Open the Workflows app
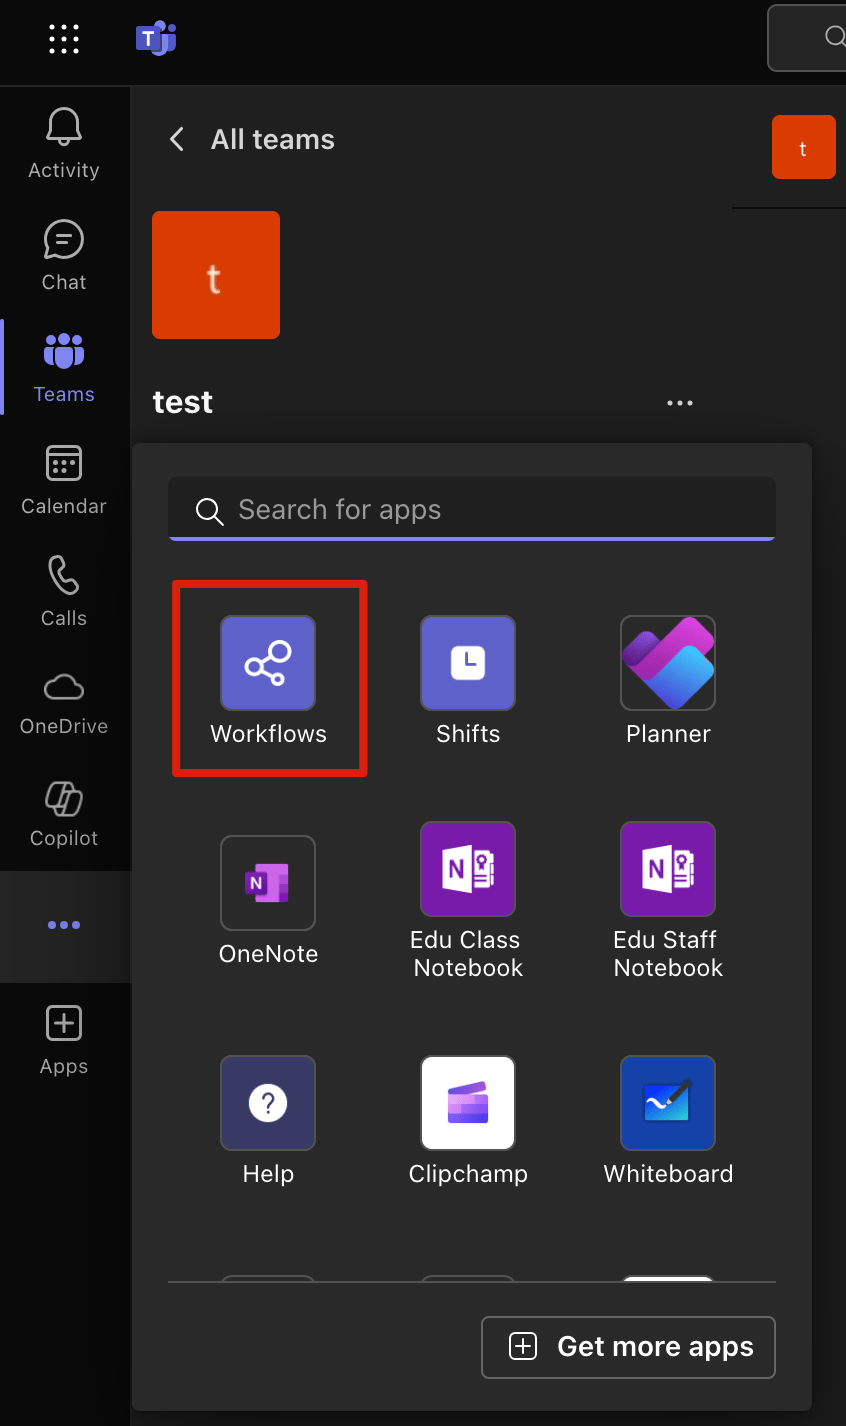Image resolution: width=846 pixels, height=1426 pixels. point(268,680)
